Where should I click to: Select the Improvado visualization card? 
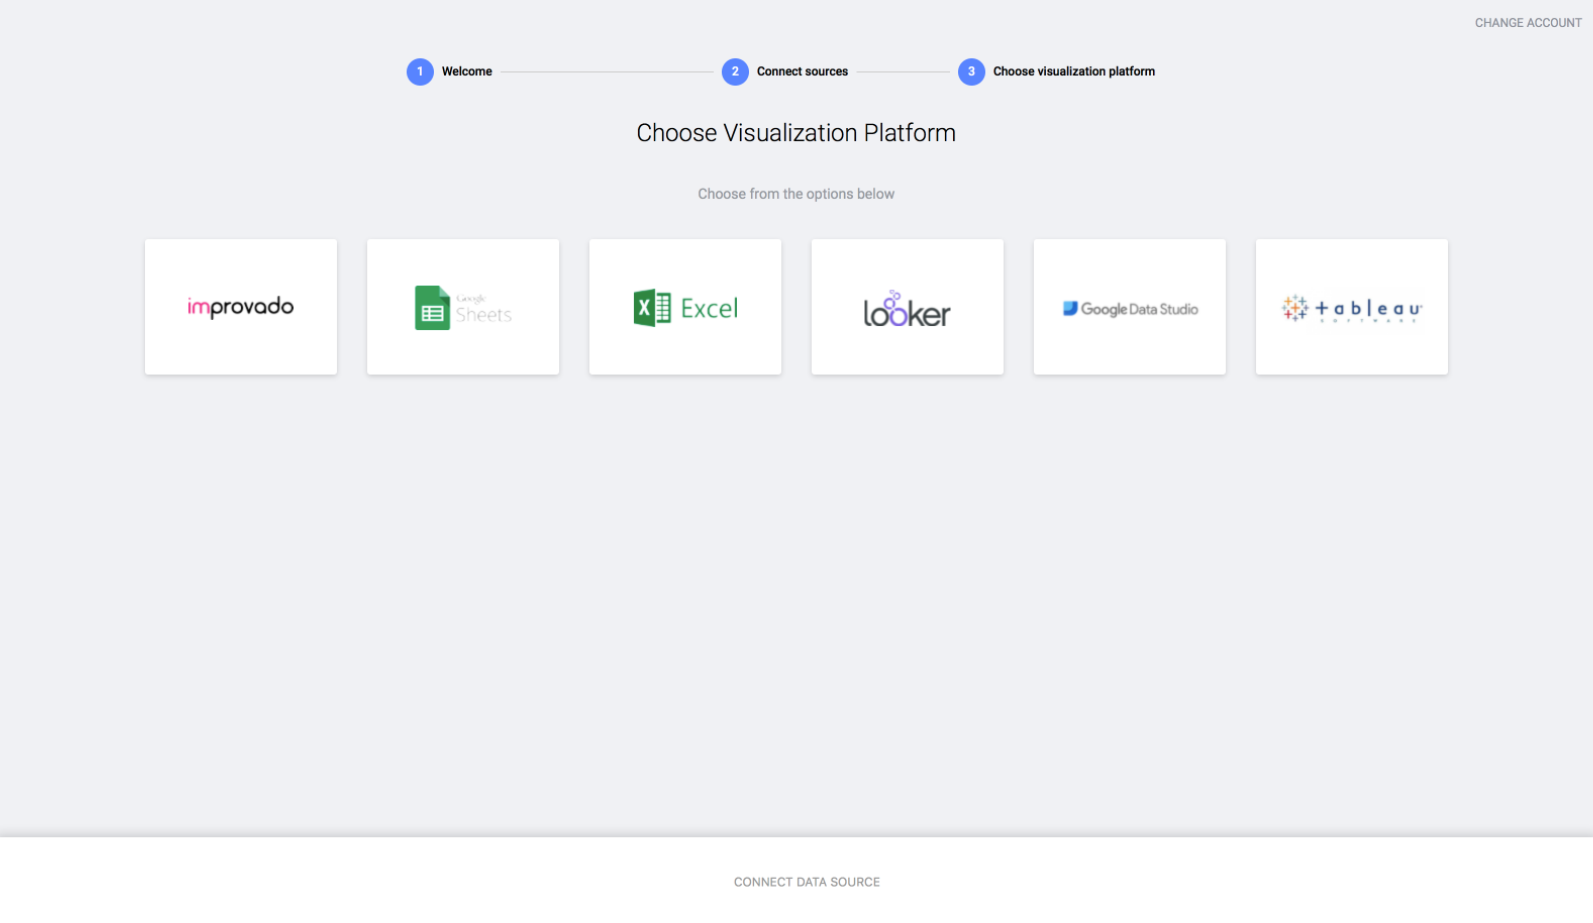coord(241,307)
